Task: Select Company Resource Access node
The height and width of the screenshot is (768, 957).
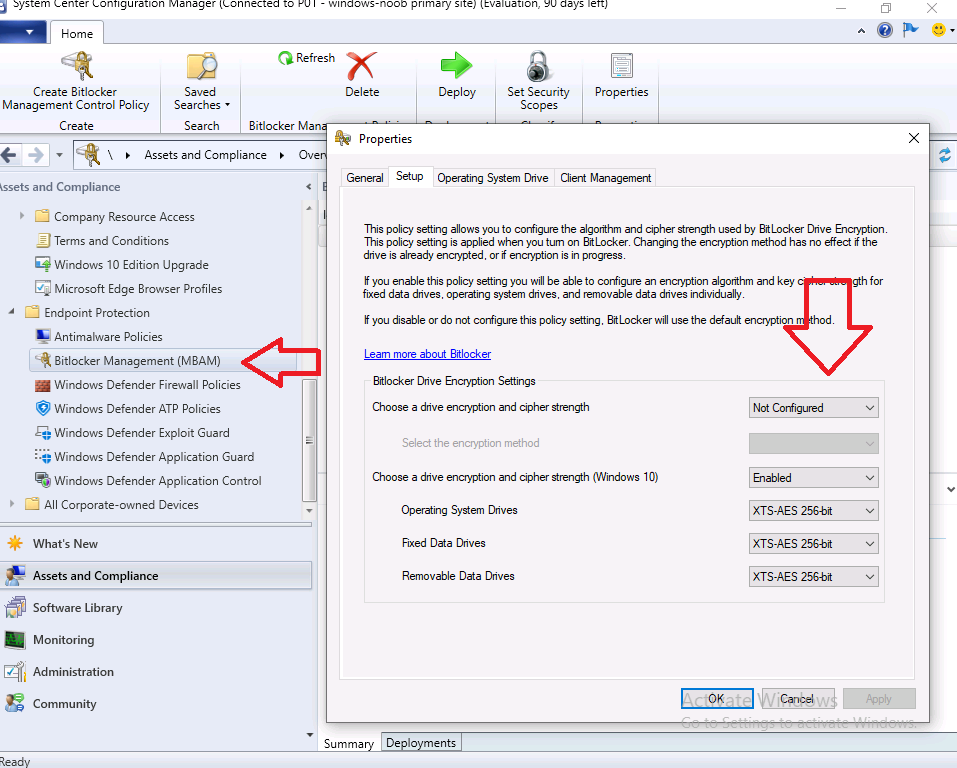Action: [124, 217]
